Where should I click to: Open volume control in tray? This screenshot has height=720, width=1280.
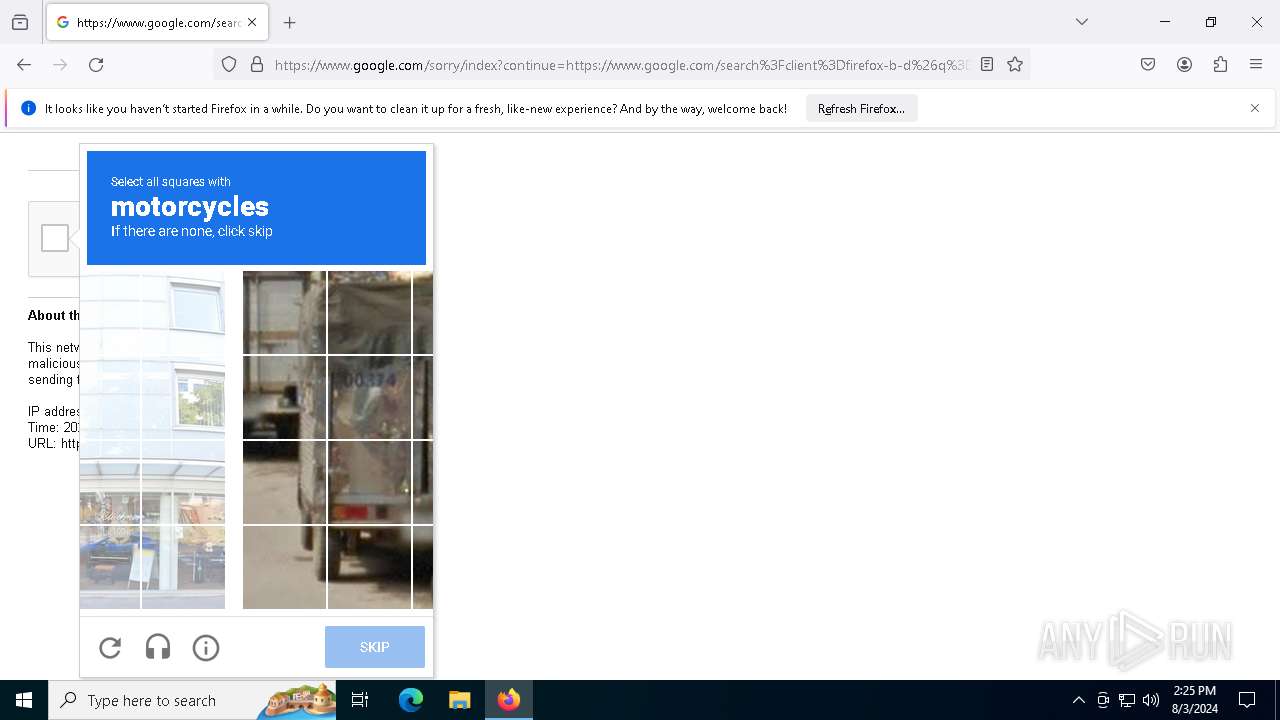tap(1151, 700)
